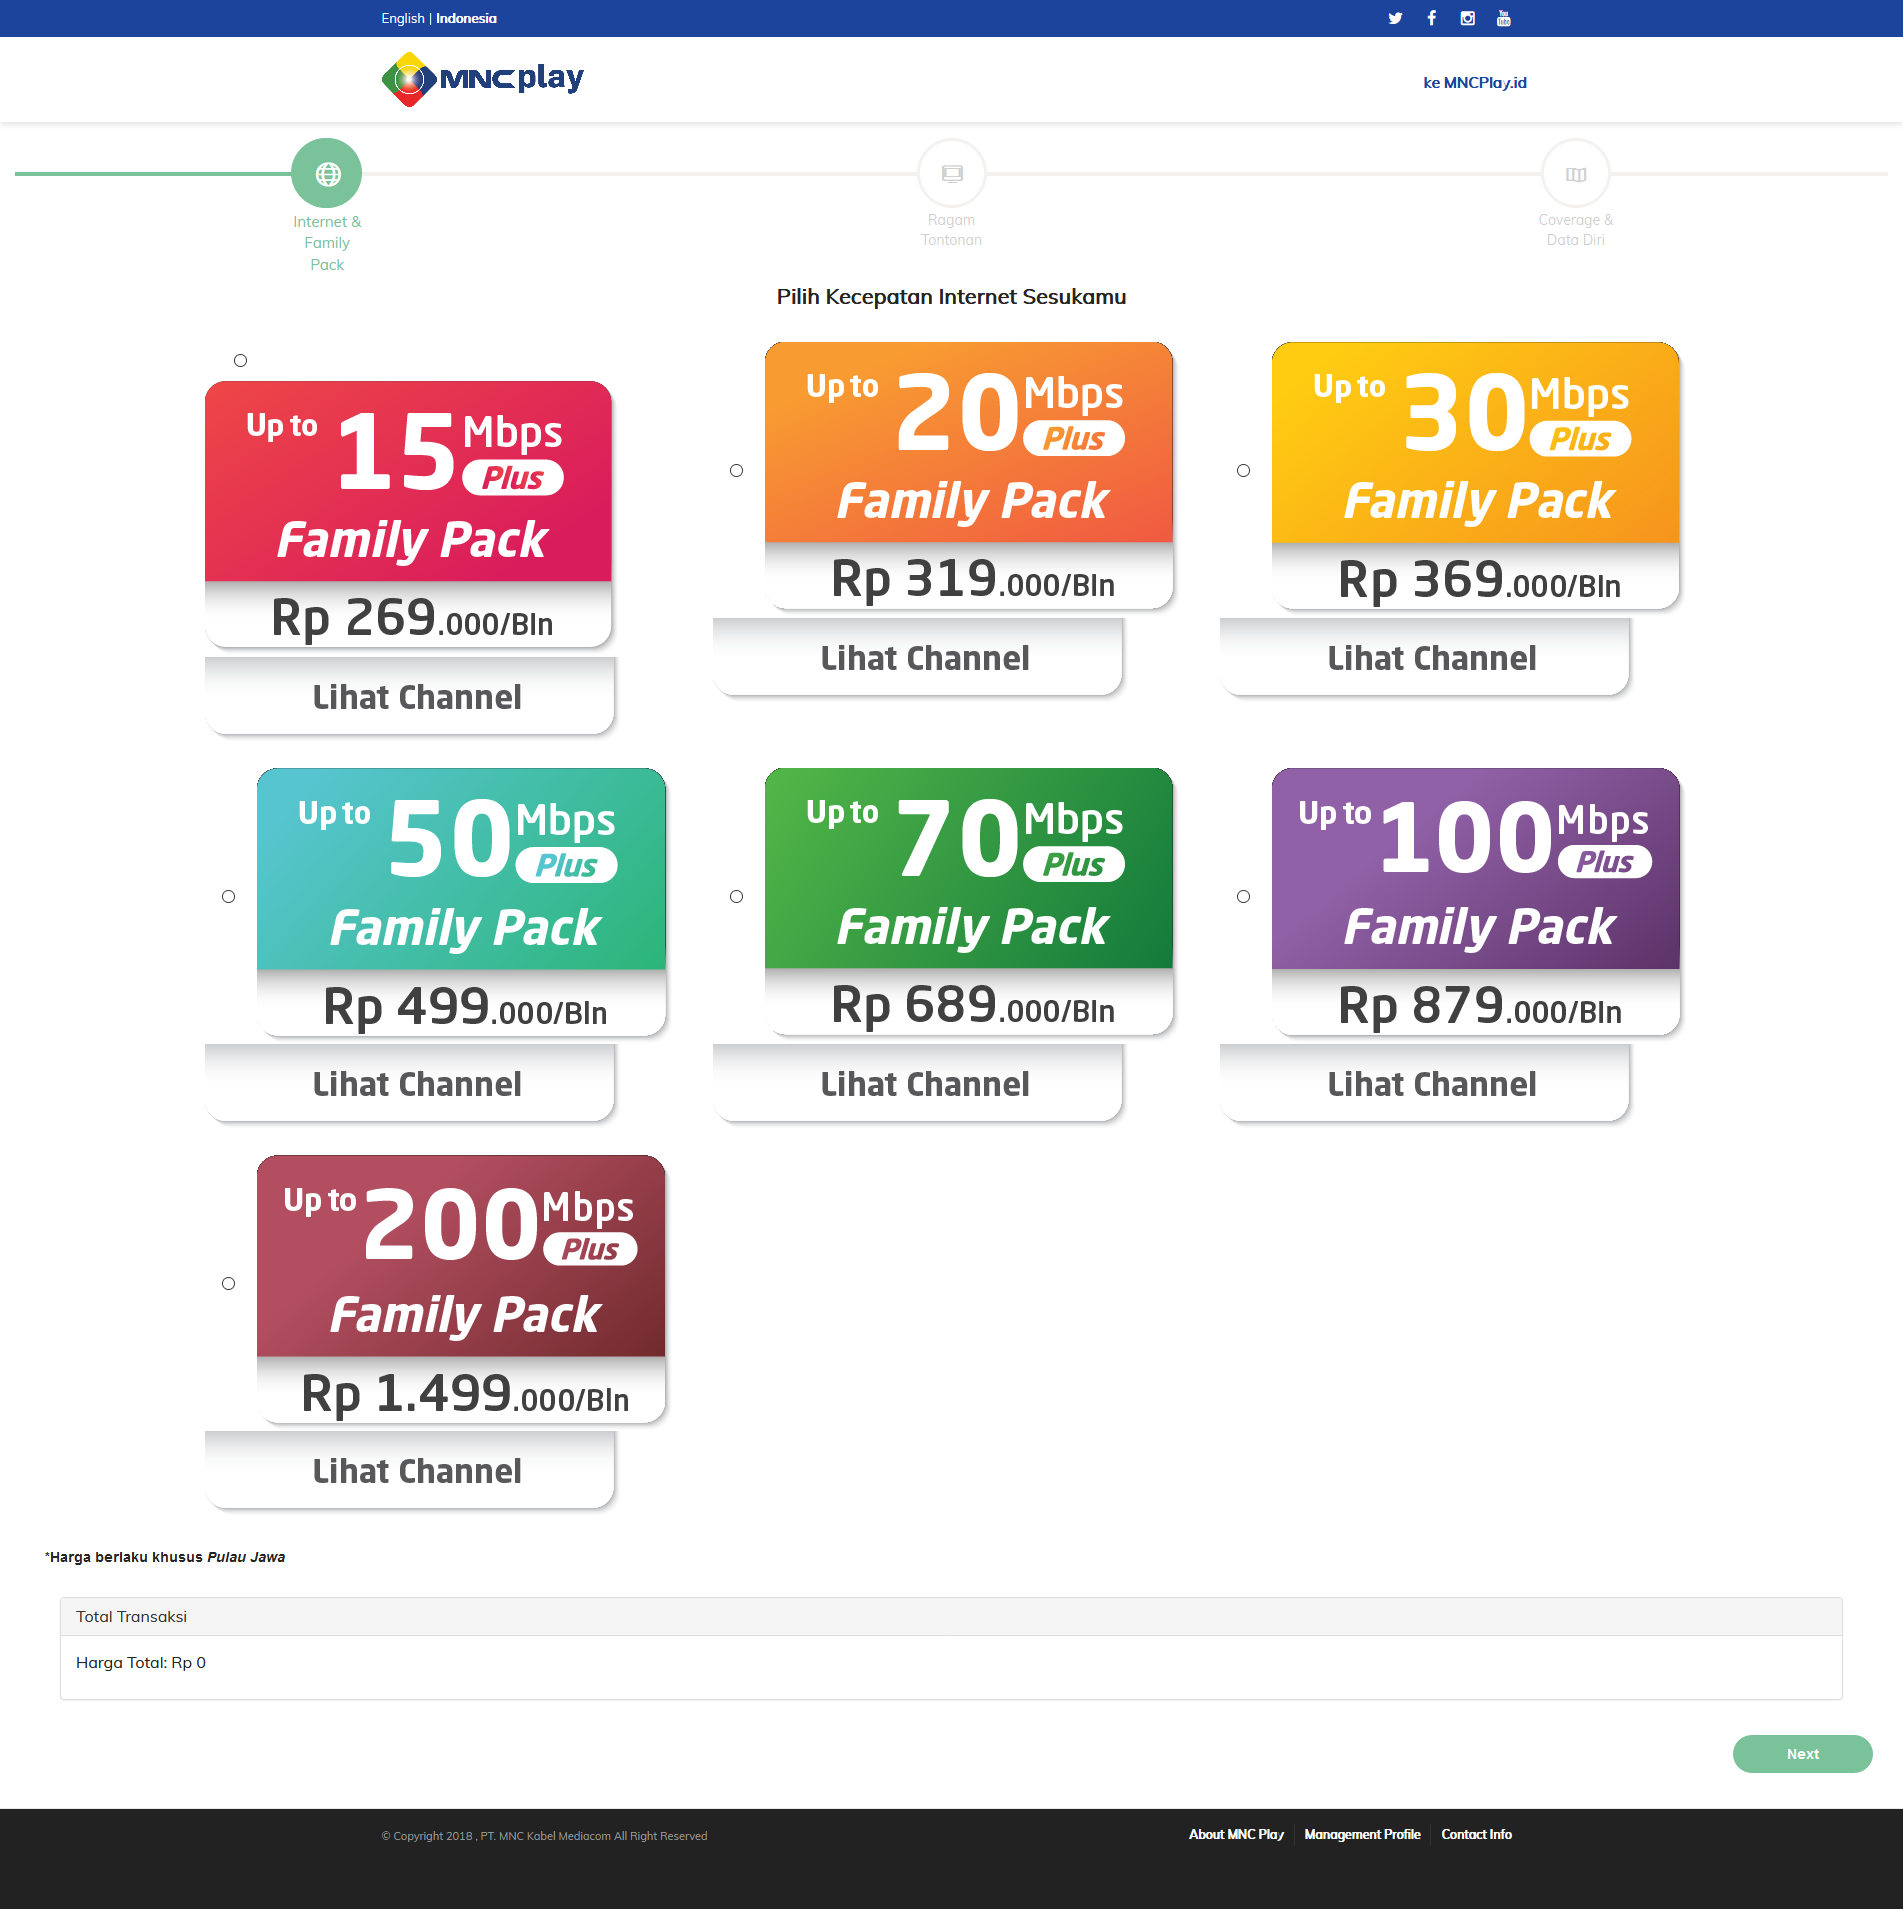
Task: Click the MNC Play logo
Action: (x=482, y=79)
